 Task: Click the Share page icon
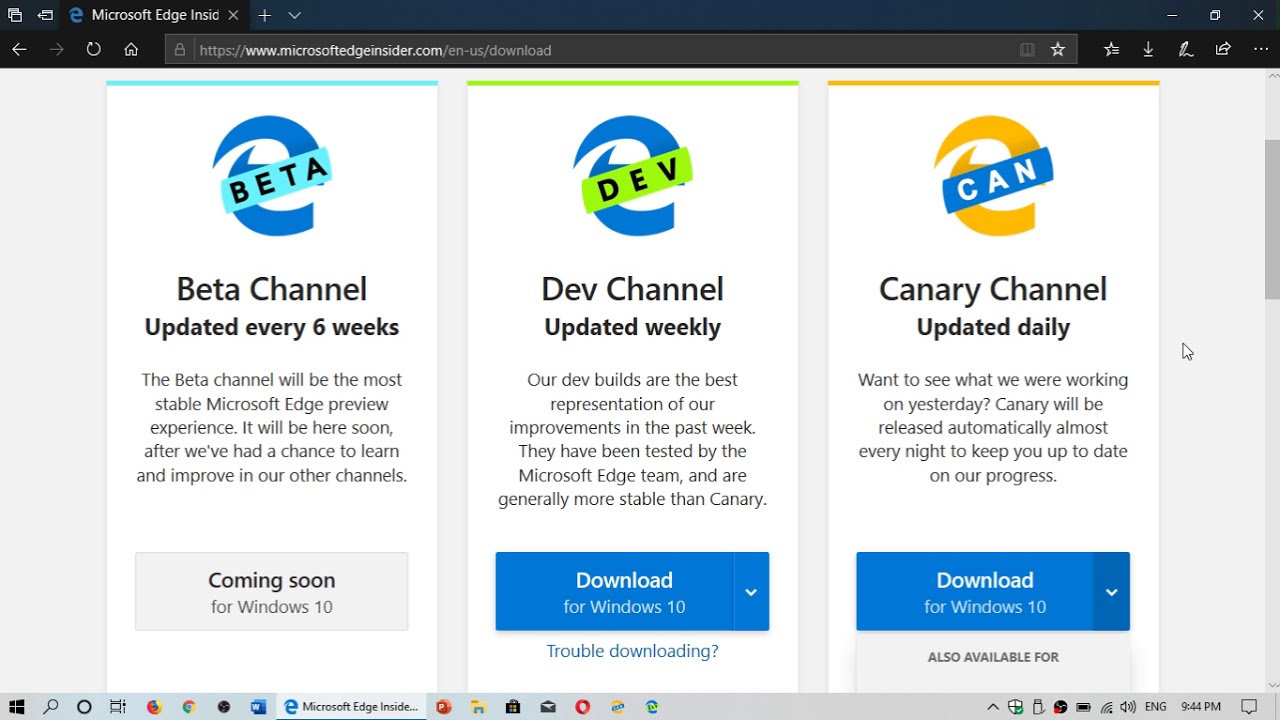1222,49
